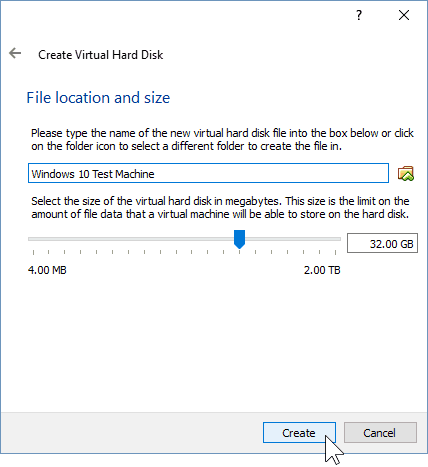This screenshot has width=428, height=467.
Task: Close the Create Virtual Hard Disk dialog
Action: [404, 15]
